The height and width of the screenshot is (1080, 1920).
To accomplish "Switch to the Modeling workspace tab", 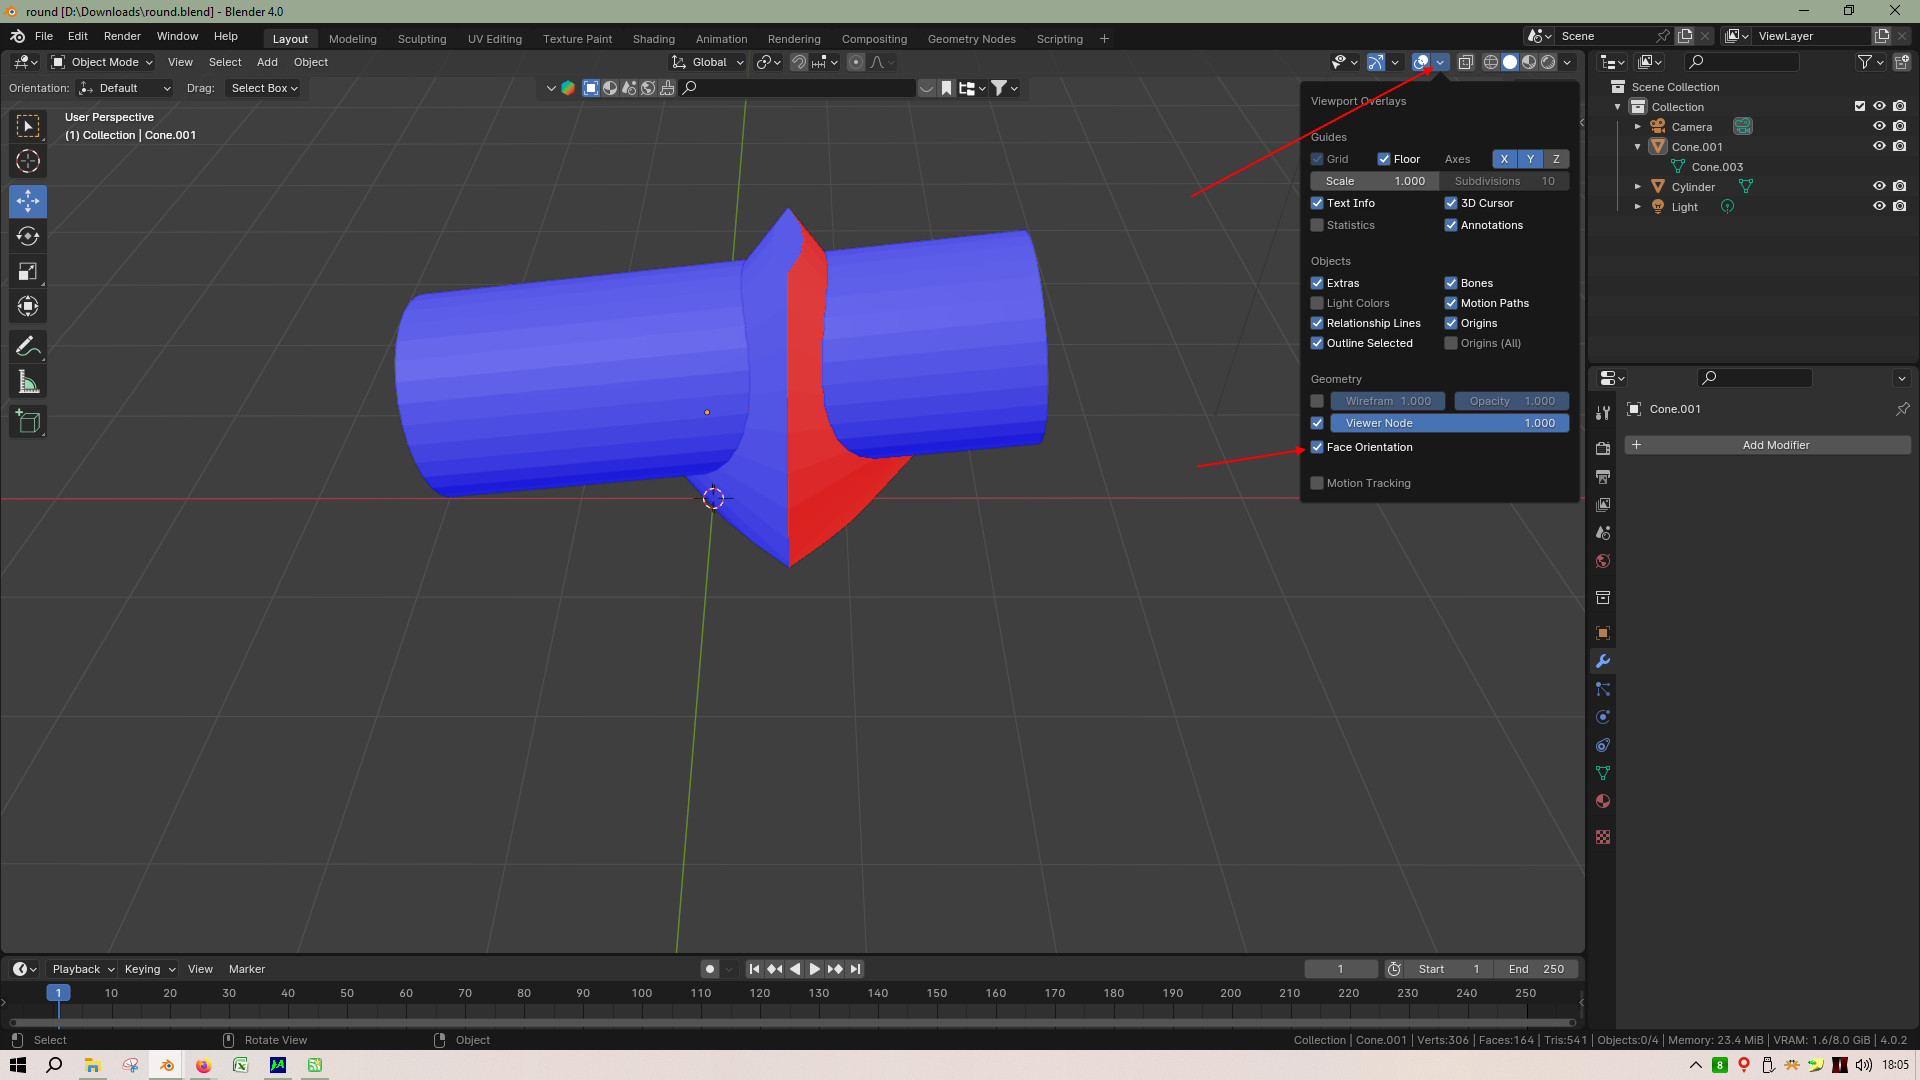I will click(353, 39).
